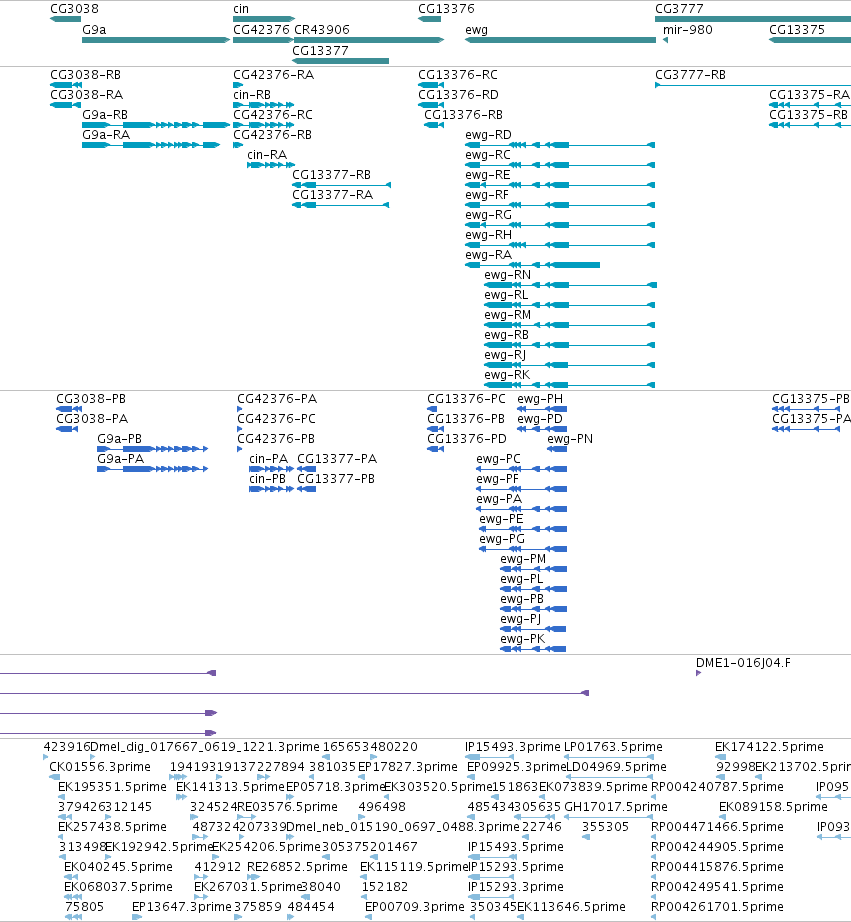Select transcript CG13377-RB

point(341,185)
